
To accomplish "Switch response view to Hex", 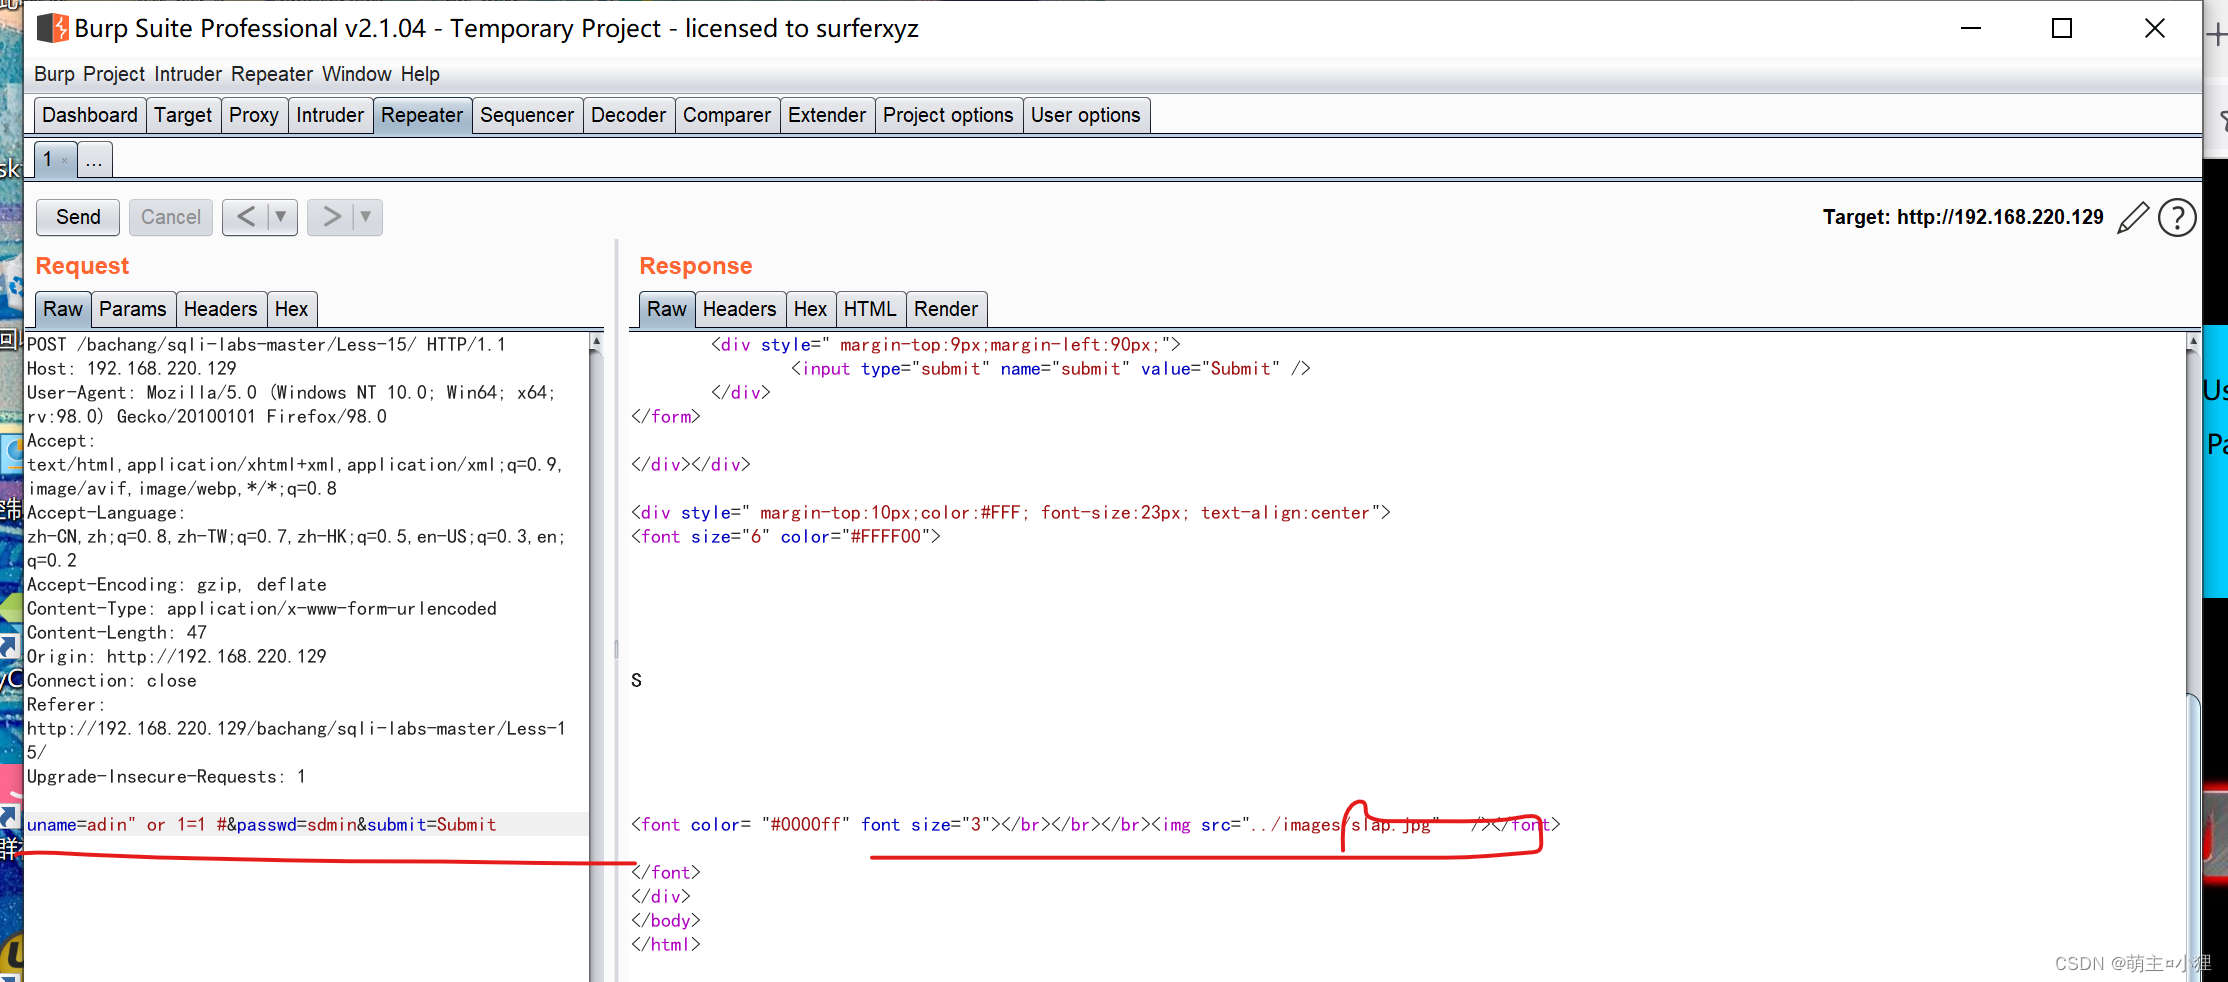I will click(811, 309).
